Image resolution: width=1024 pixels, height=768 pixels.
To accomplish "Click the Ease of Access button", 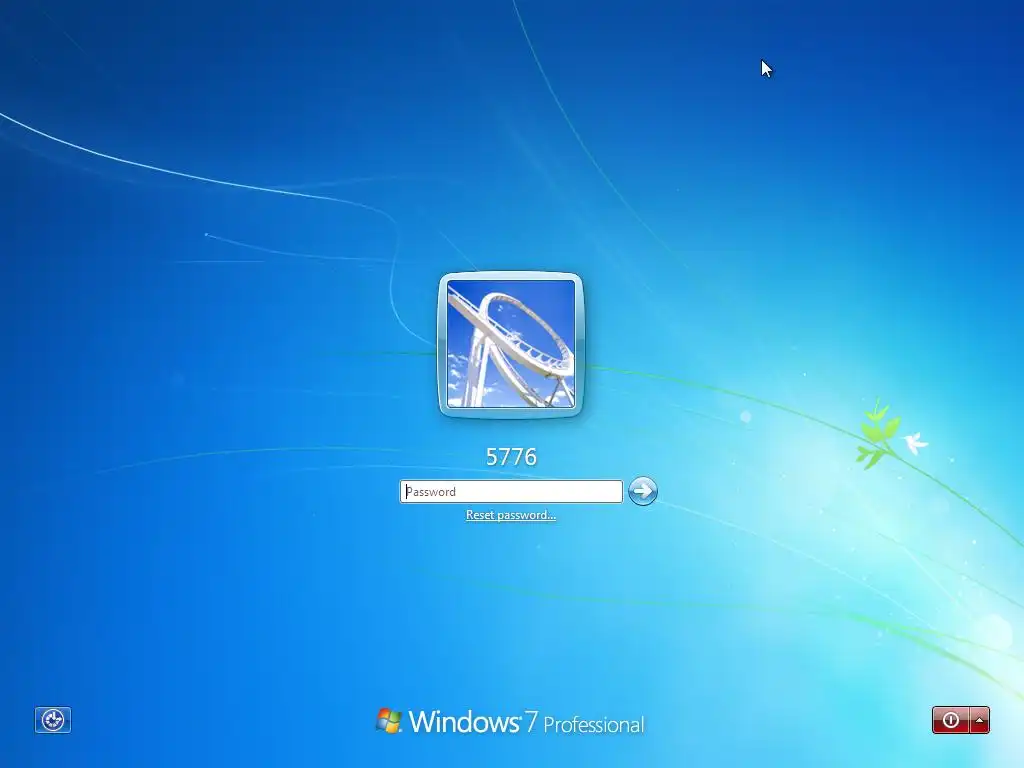I will [53, 720].
